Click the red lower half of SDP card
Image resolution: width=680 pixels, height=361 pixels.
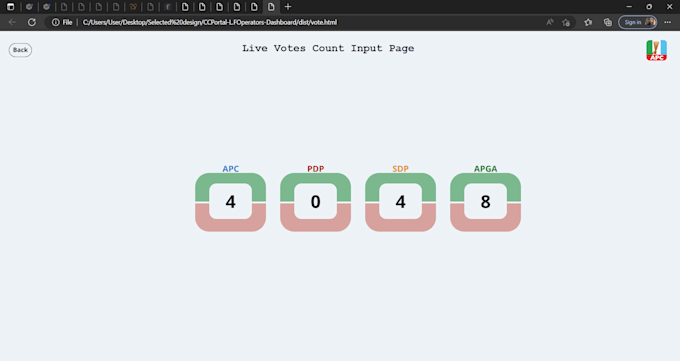400,225
